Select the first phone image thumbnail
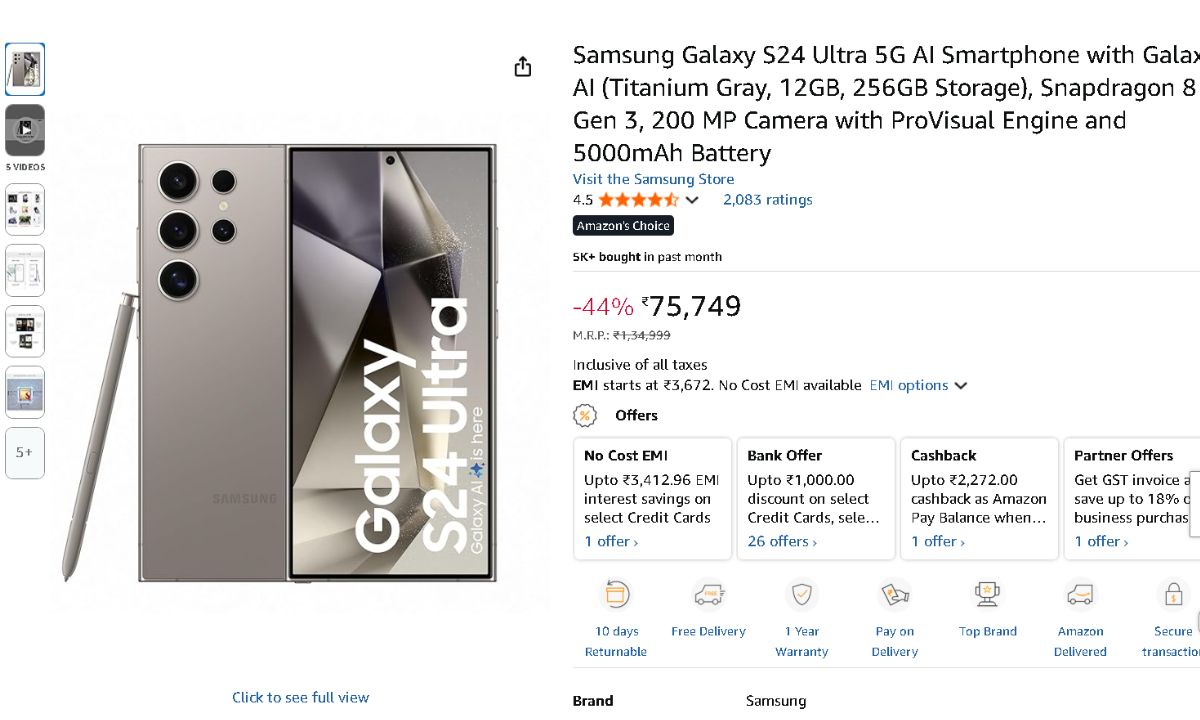Image resolution: width=1200 pixels, height=720 pixels. tap(25, 69)
